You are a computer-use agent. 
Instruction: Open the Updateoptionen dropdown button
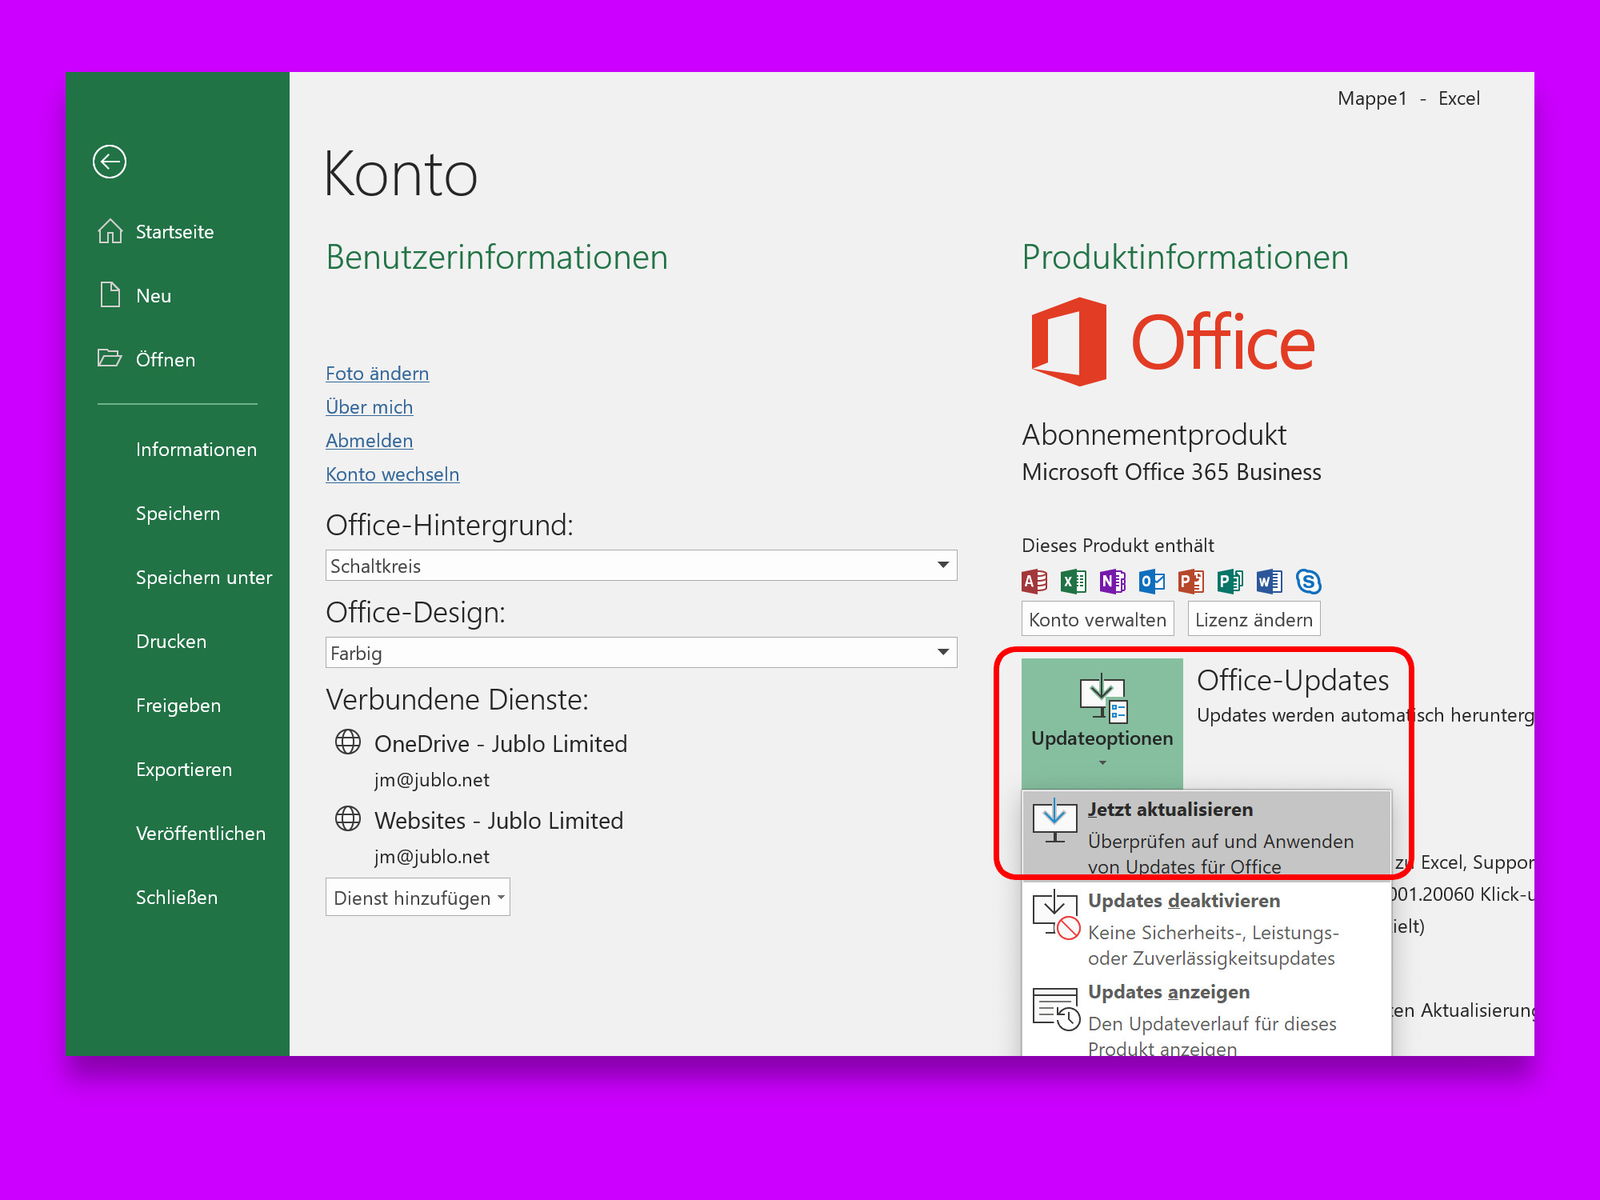click(1102, 723)
